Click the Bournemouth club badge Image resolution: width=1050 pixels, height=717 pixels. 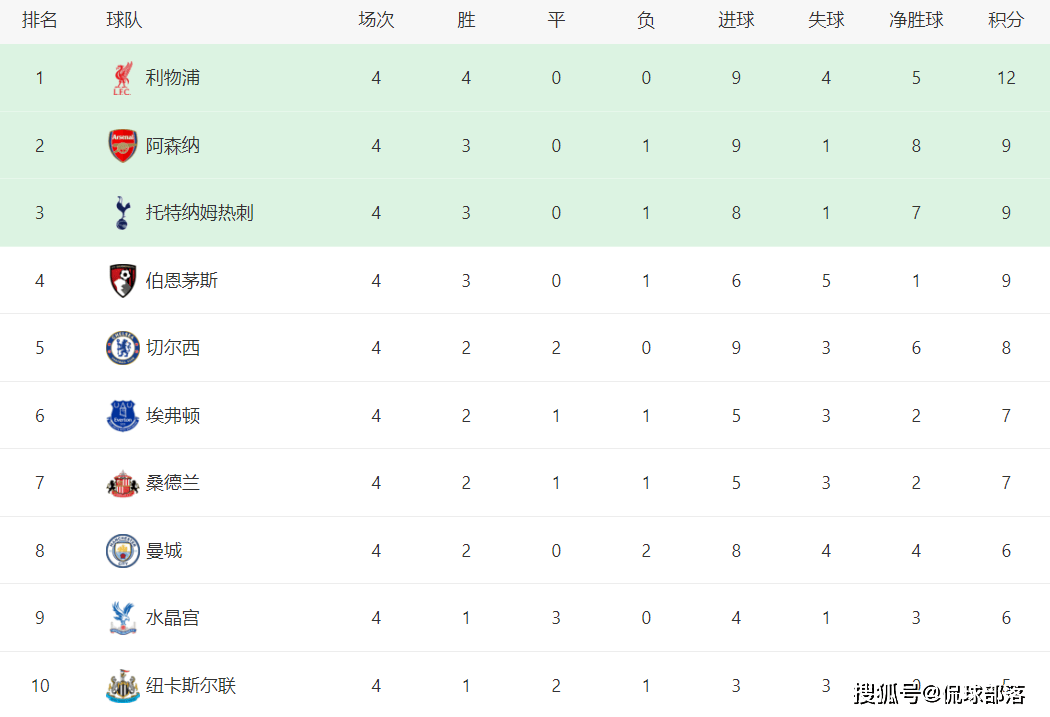[123, 281]
